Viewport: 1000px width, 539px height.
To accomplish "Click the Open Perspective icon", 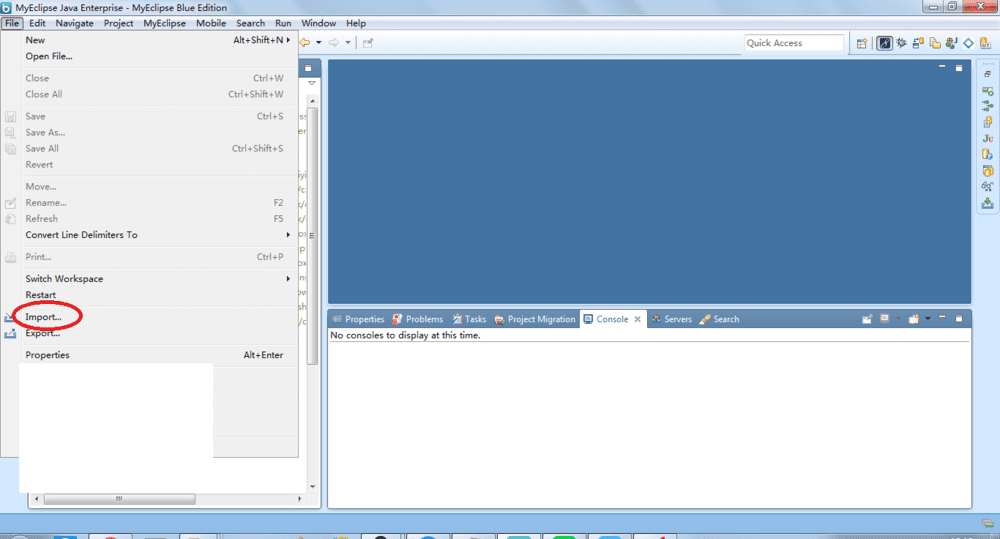I will [x=862, y=43].
